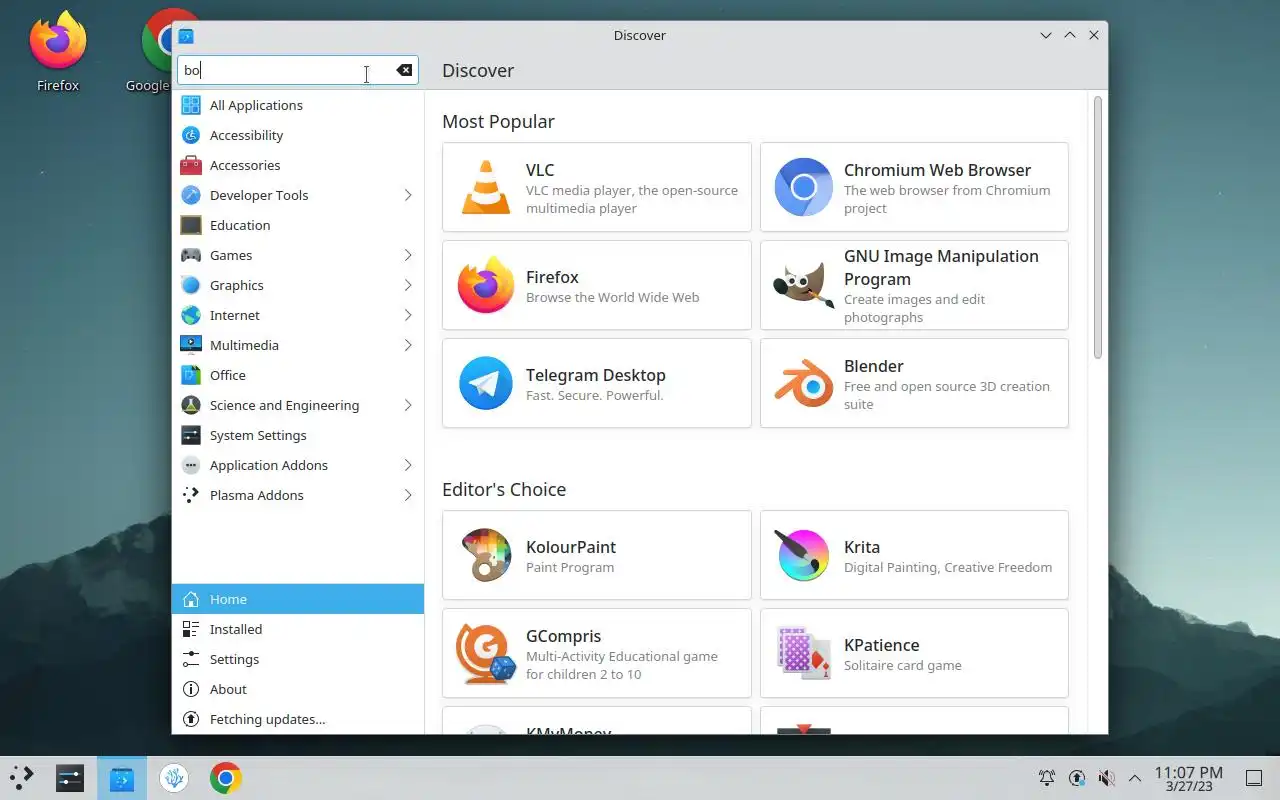Click the GIMP mascot icon
1280x800 pixels.
tap(803, 285)
